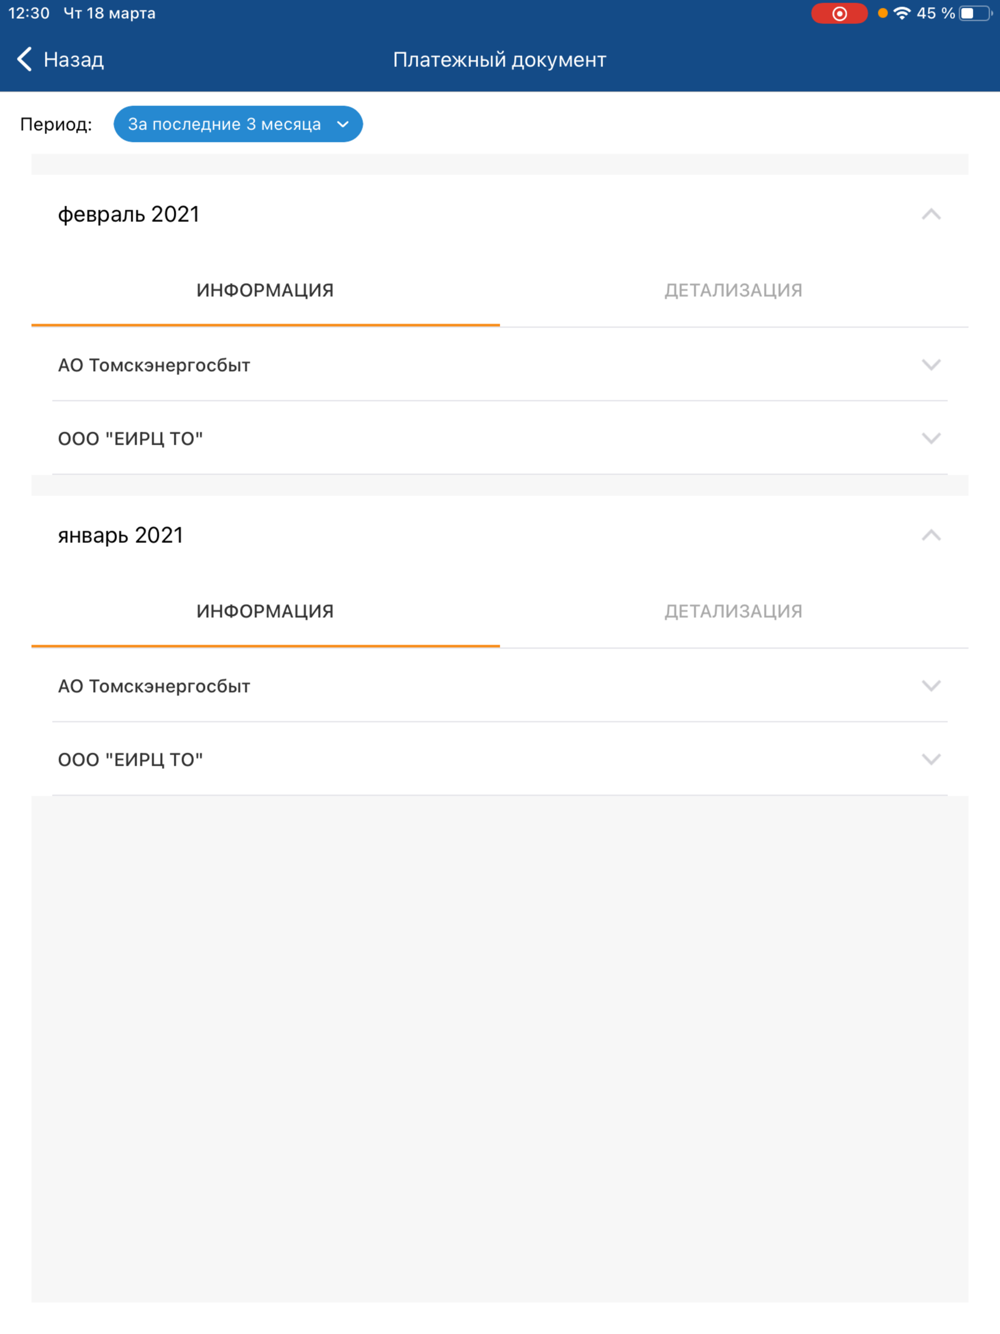1000x1334 pixels.
Task: Tap the Wi-Fi status icon
Action: click(902, 13)
